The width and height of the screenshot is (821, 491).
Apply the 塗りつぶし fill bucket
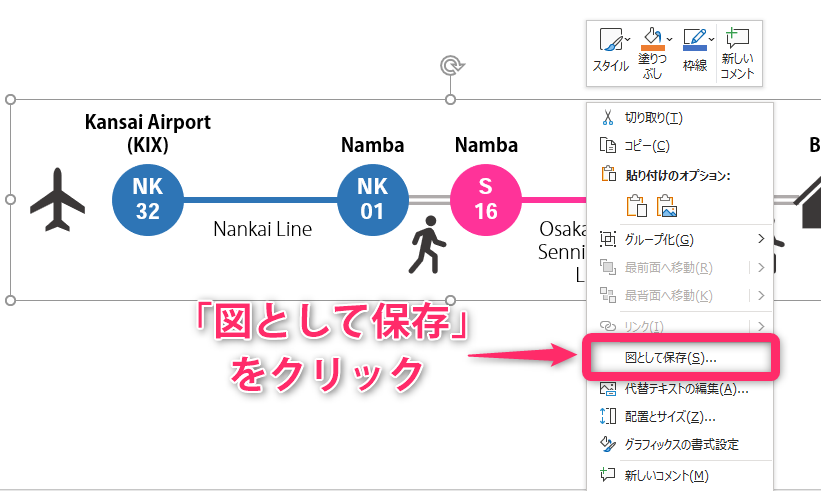click(651, 52)
